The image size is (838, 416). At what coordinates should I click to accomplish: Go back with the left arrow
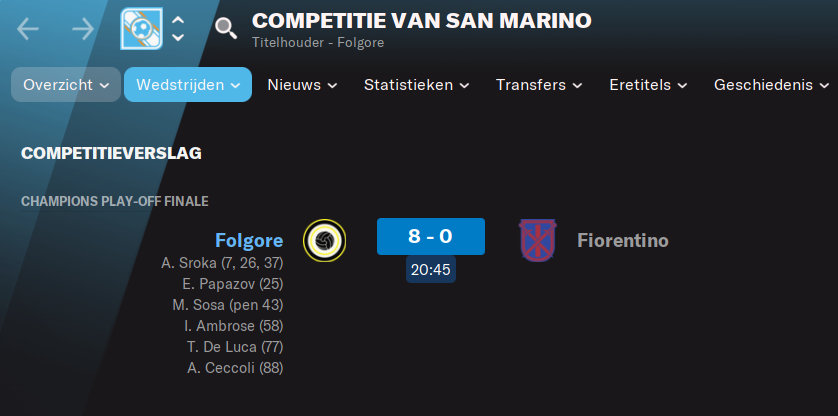click(28, 29)
